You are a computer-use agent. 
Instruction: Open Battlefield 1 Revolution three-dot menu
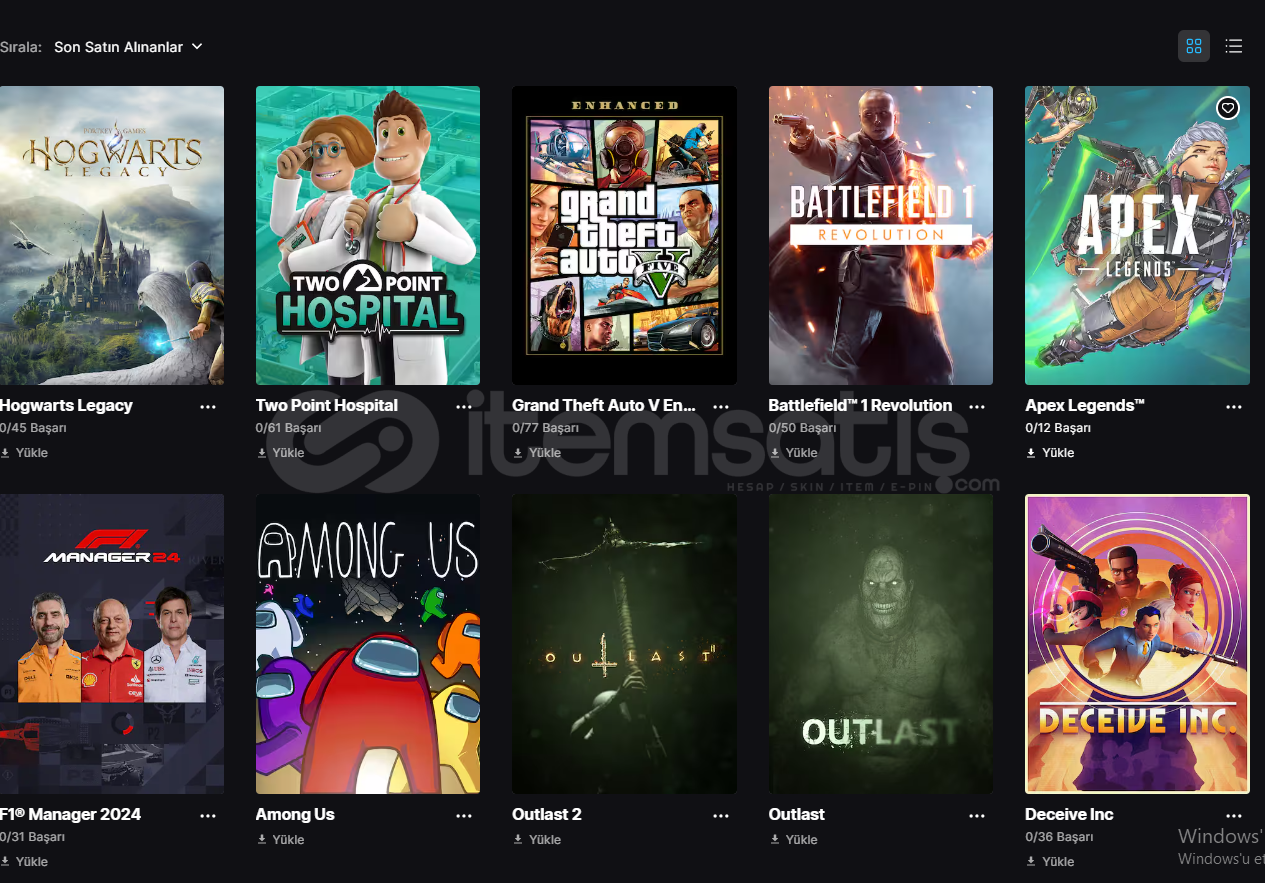(x=977, y=407)
